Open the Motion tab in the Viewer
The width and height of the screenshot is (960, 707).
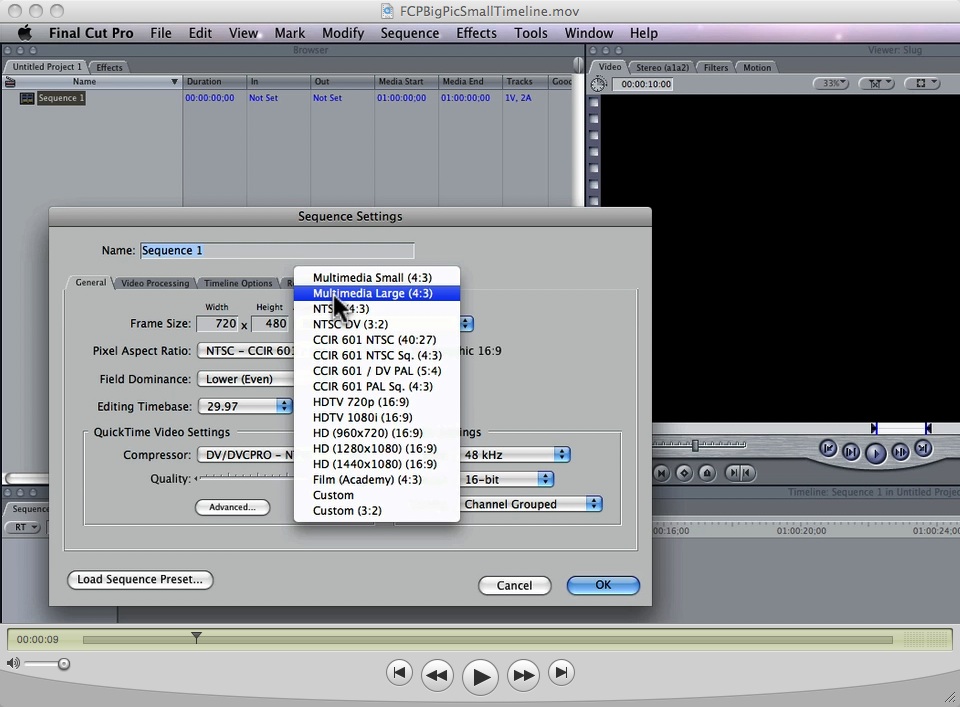[757, 67]
